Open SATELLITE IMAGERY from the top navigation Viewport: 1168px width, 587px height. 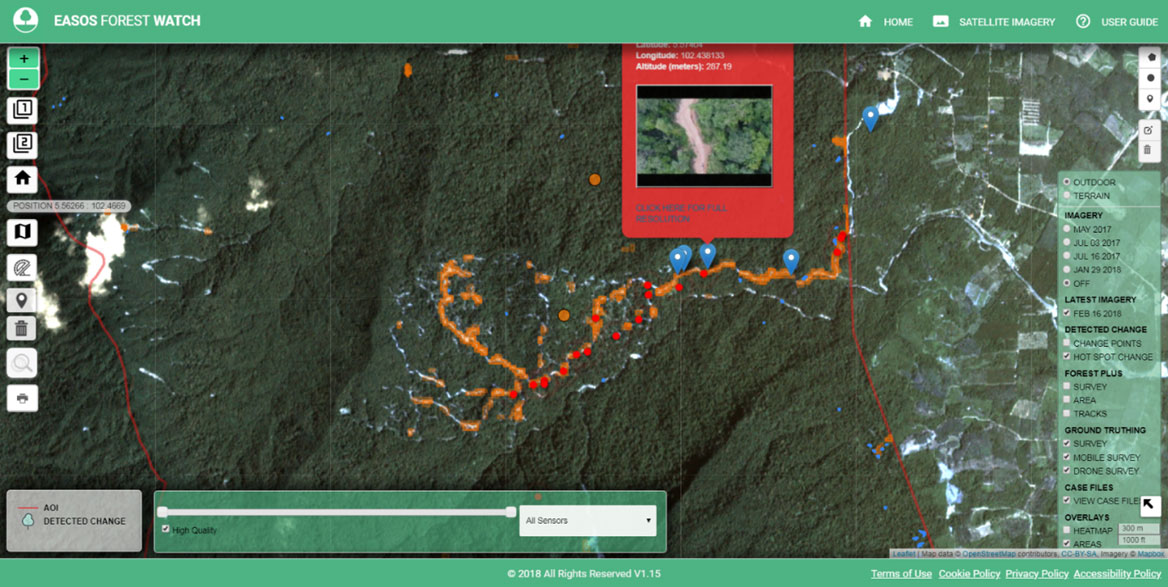pyautogui.click(x=1006, y=22)
